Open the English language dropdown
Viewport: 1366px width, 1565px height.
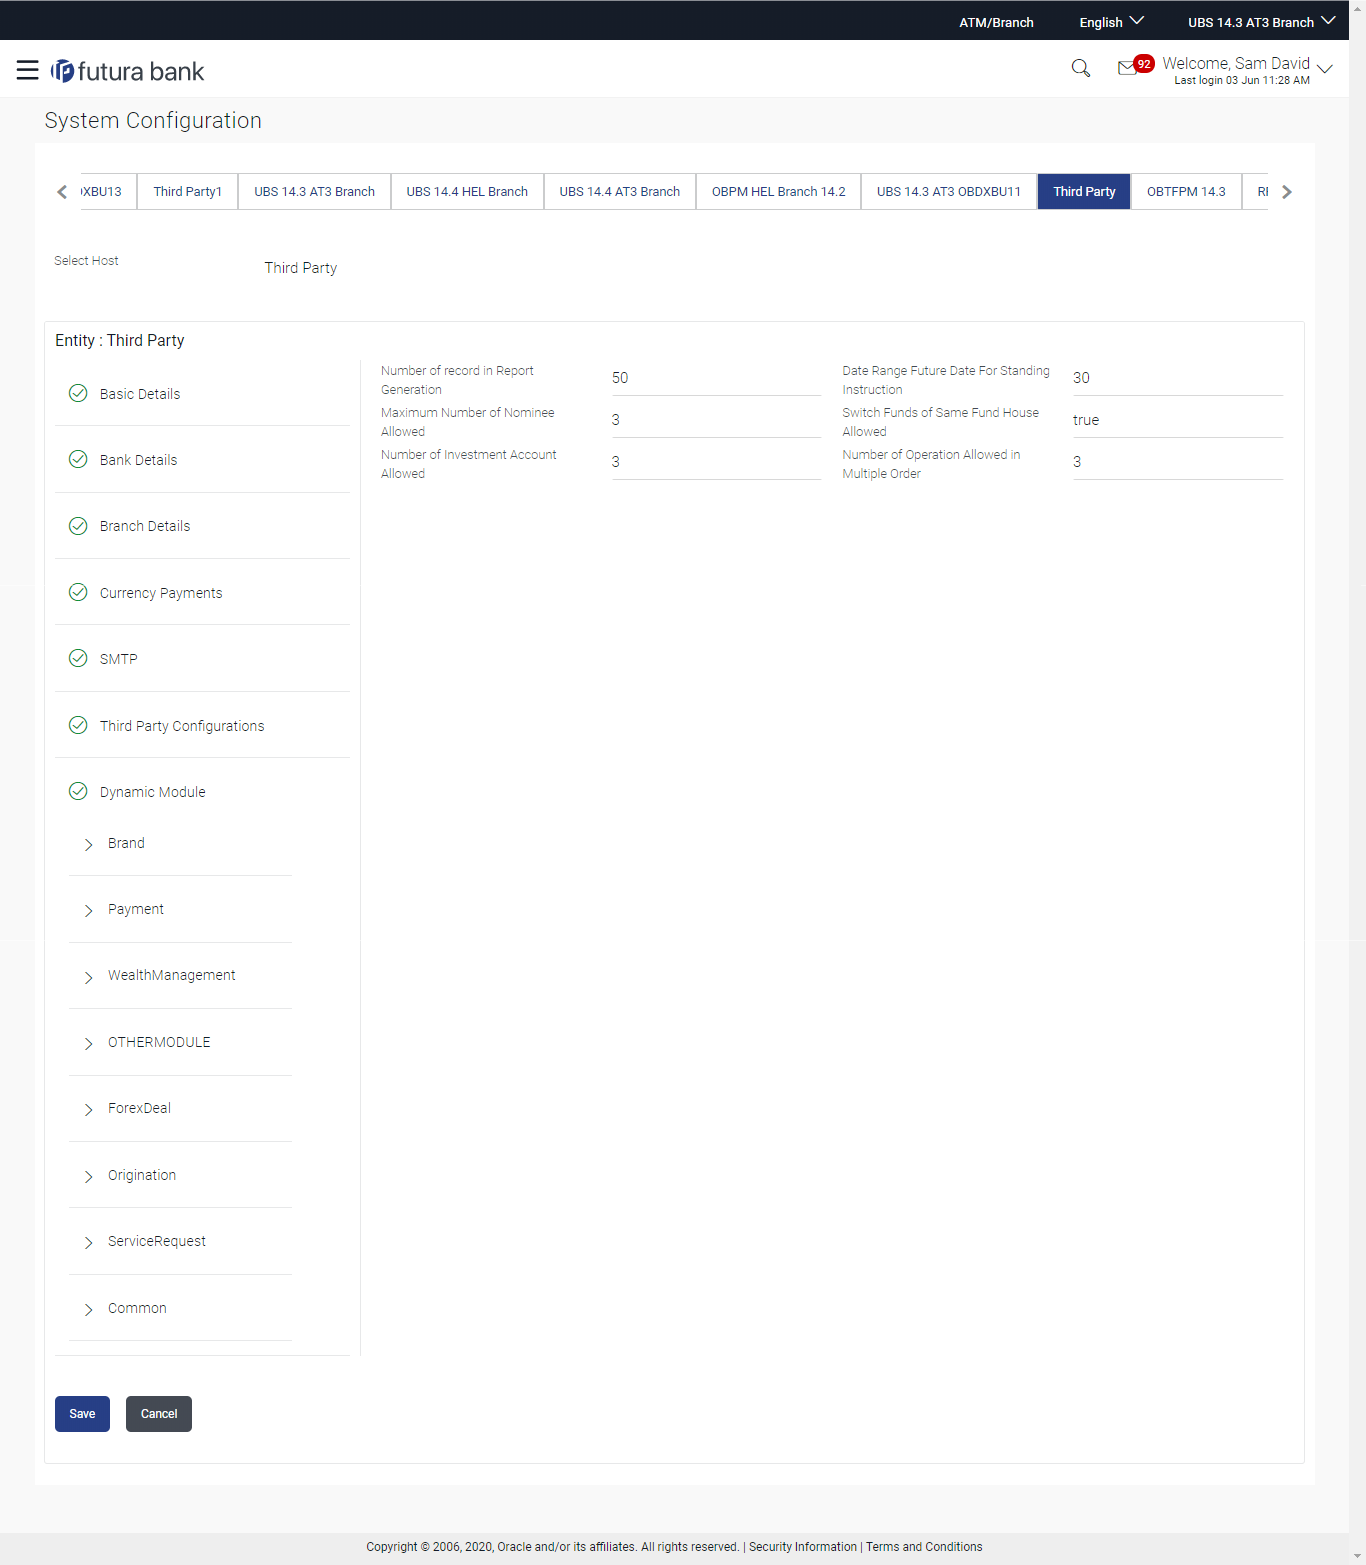(x=1111, y=22)
